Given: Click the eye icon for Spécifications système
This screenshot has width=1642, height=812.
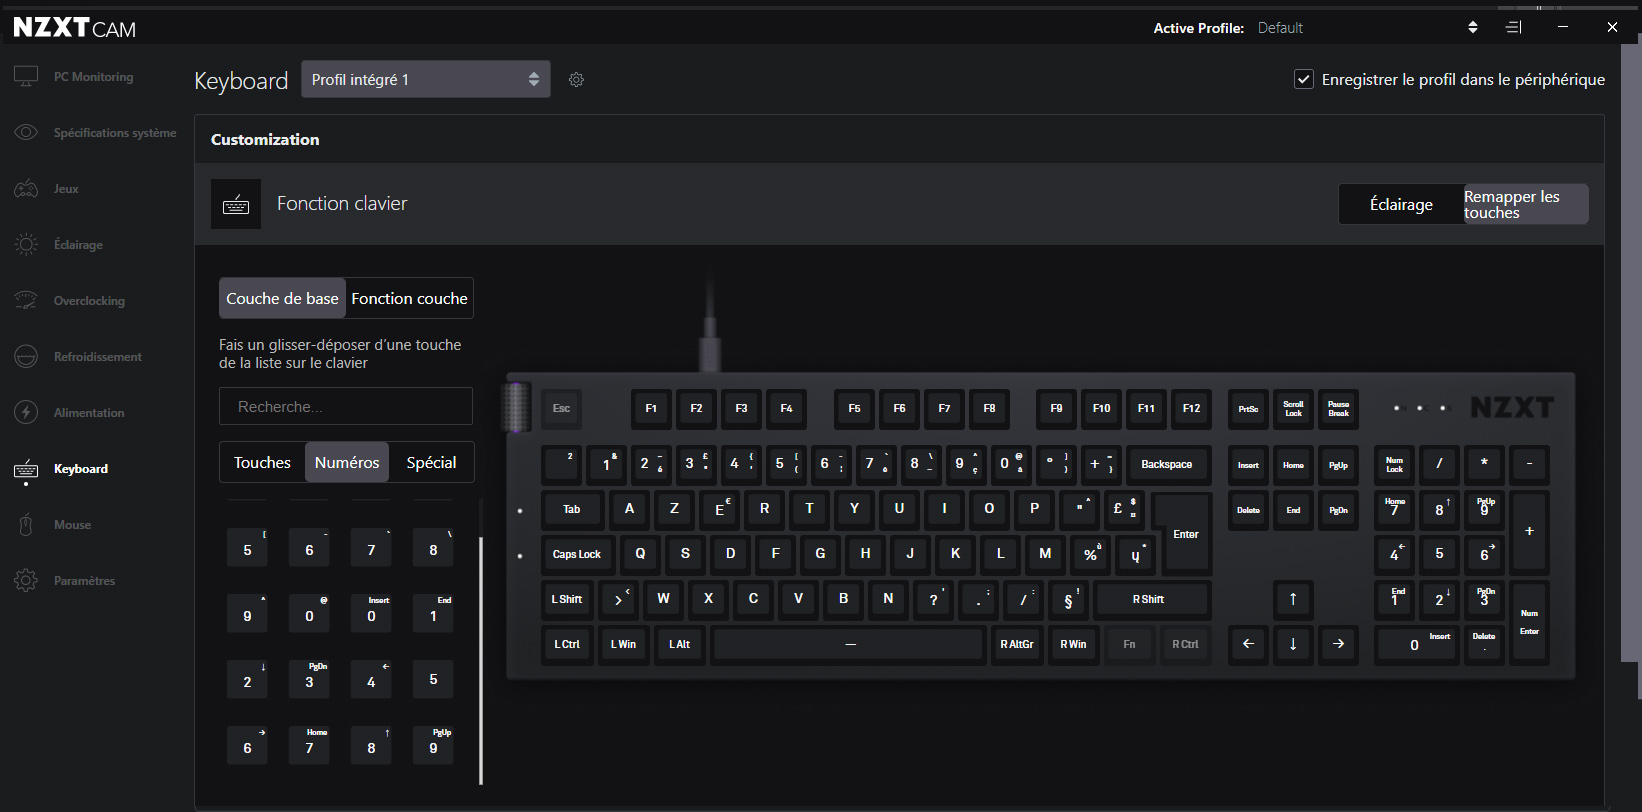Looking at the screenshot, I should [26, 133].
